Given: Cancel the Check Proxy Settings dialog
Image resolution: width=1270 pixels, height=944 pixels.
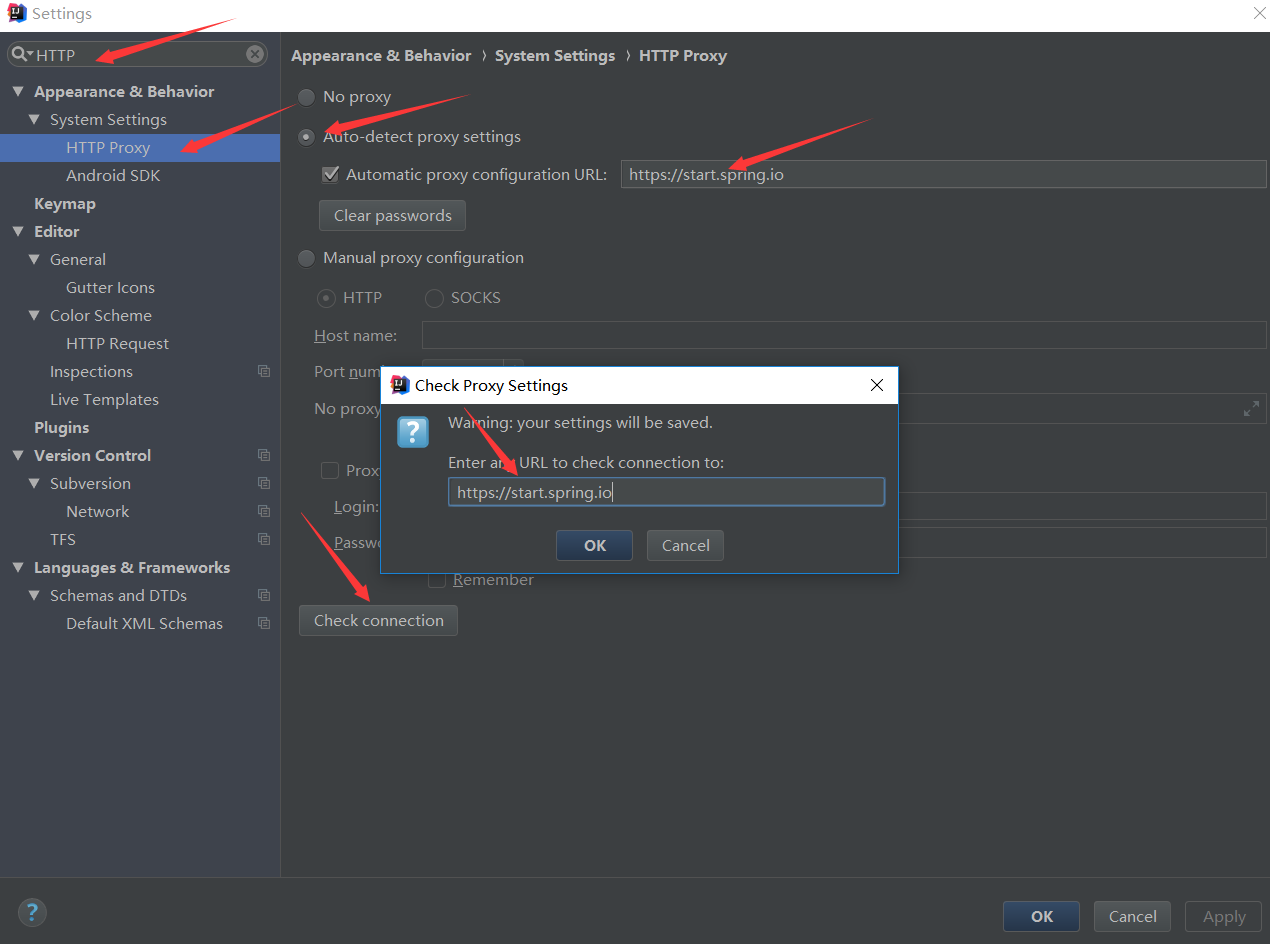Looking at the screenshot, I should [x=685, y=545].
